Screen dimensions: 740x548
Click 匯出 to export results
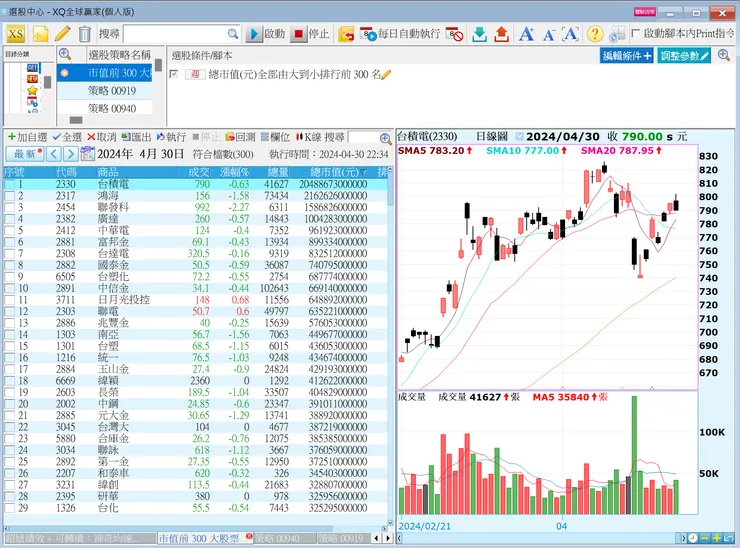click(x=136, y=137)
